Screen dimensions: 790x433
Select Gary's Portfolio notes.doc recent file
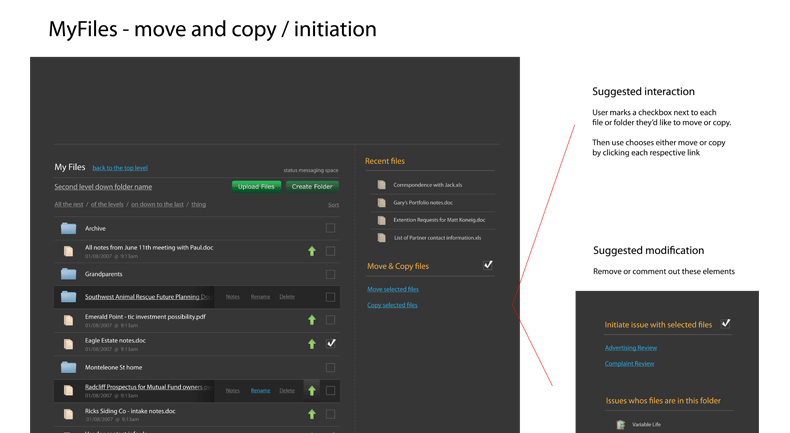tap(423, 203)
